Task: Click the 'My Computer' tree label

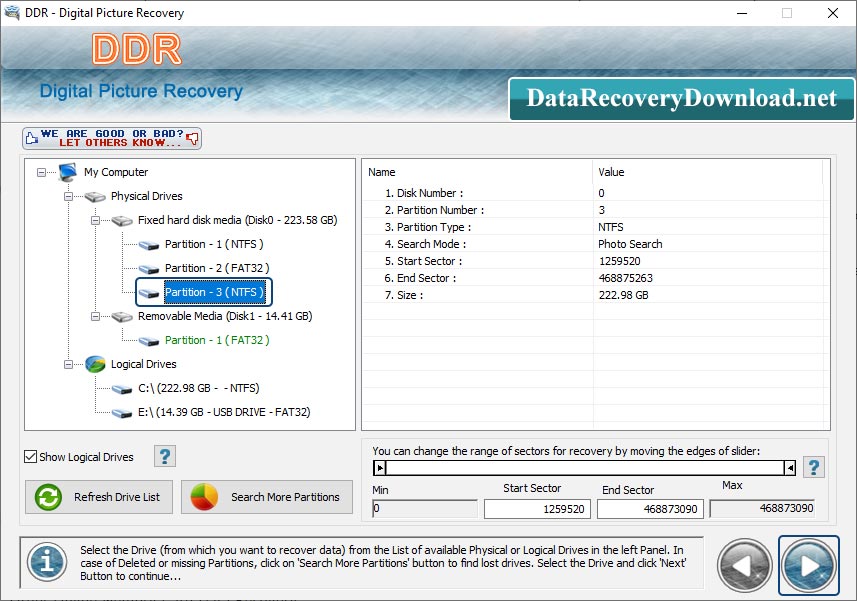Action: click(116, 172)
